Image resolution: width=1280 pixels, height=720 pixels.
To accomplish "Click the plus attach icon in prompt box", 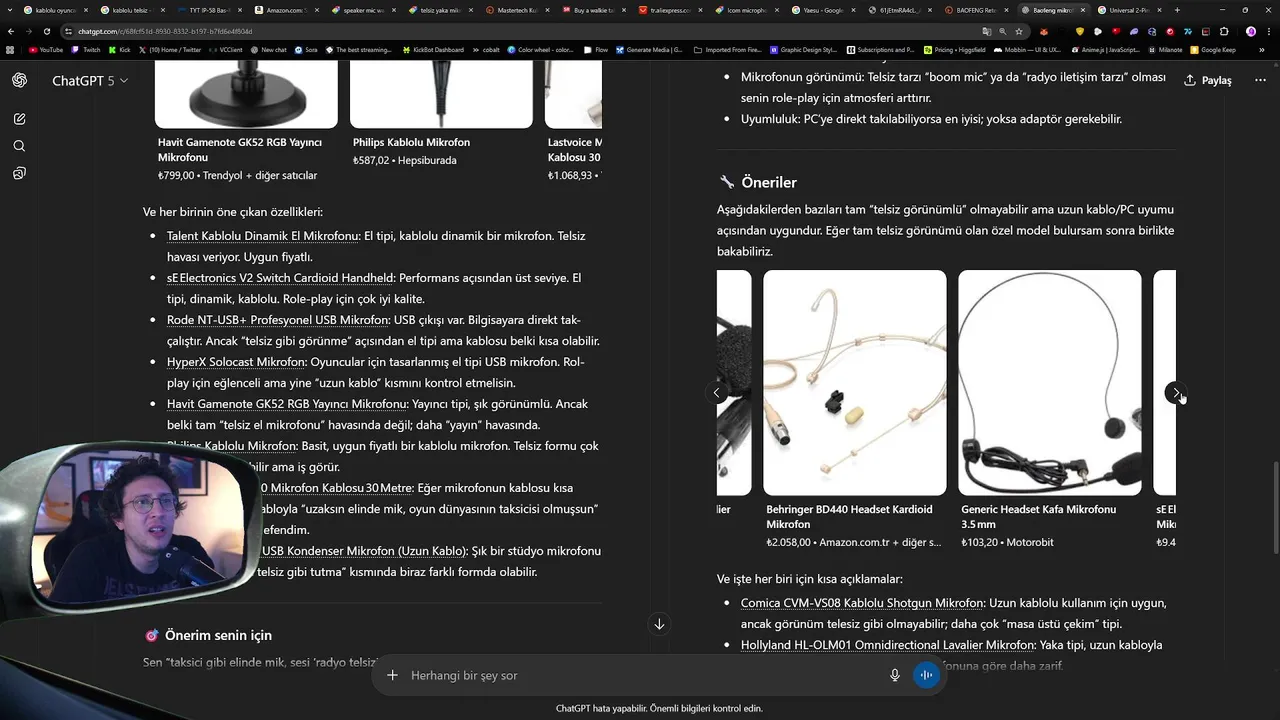I will 393,675.
